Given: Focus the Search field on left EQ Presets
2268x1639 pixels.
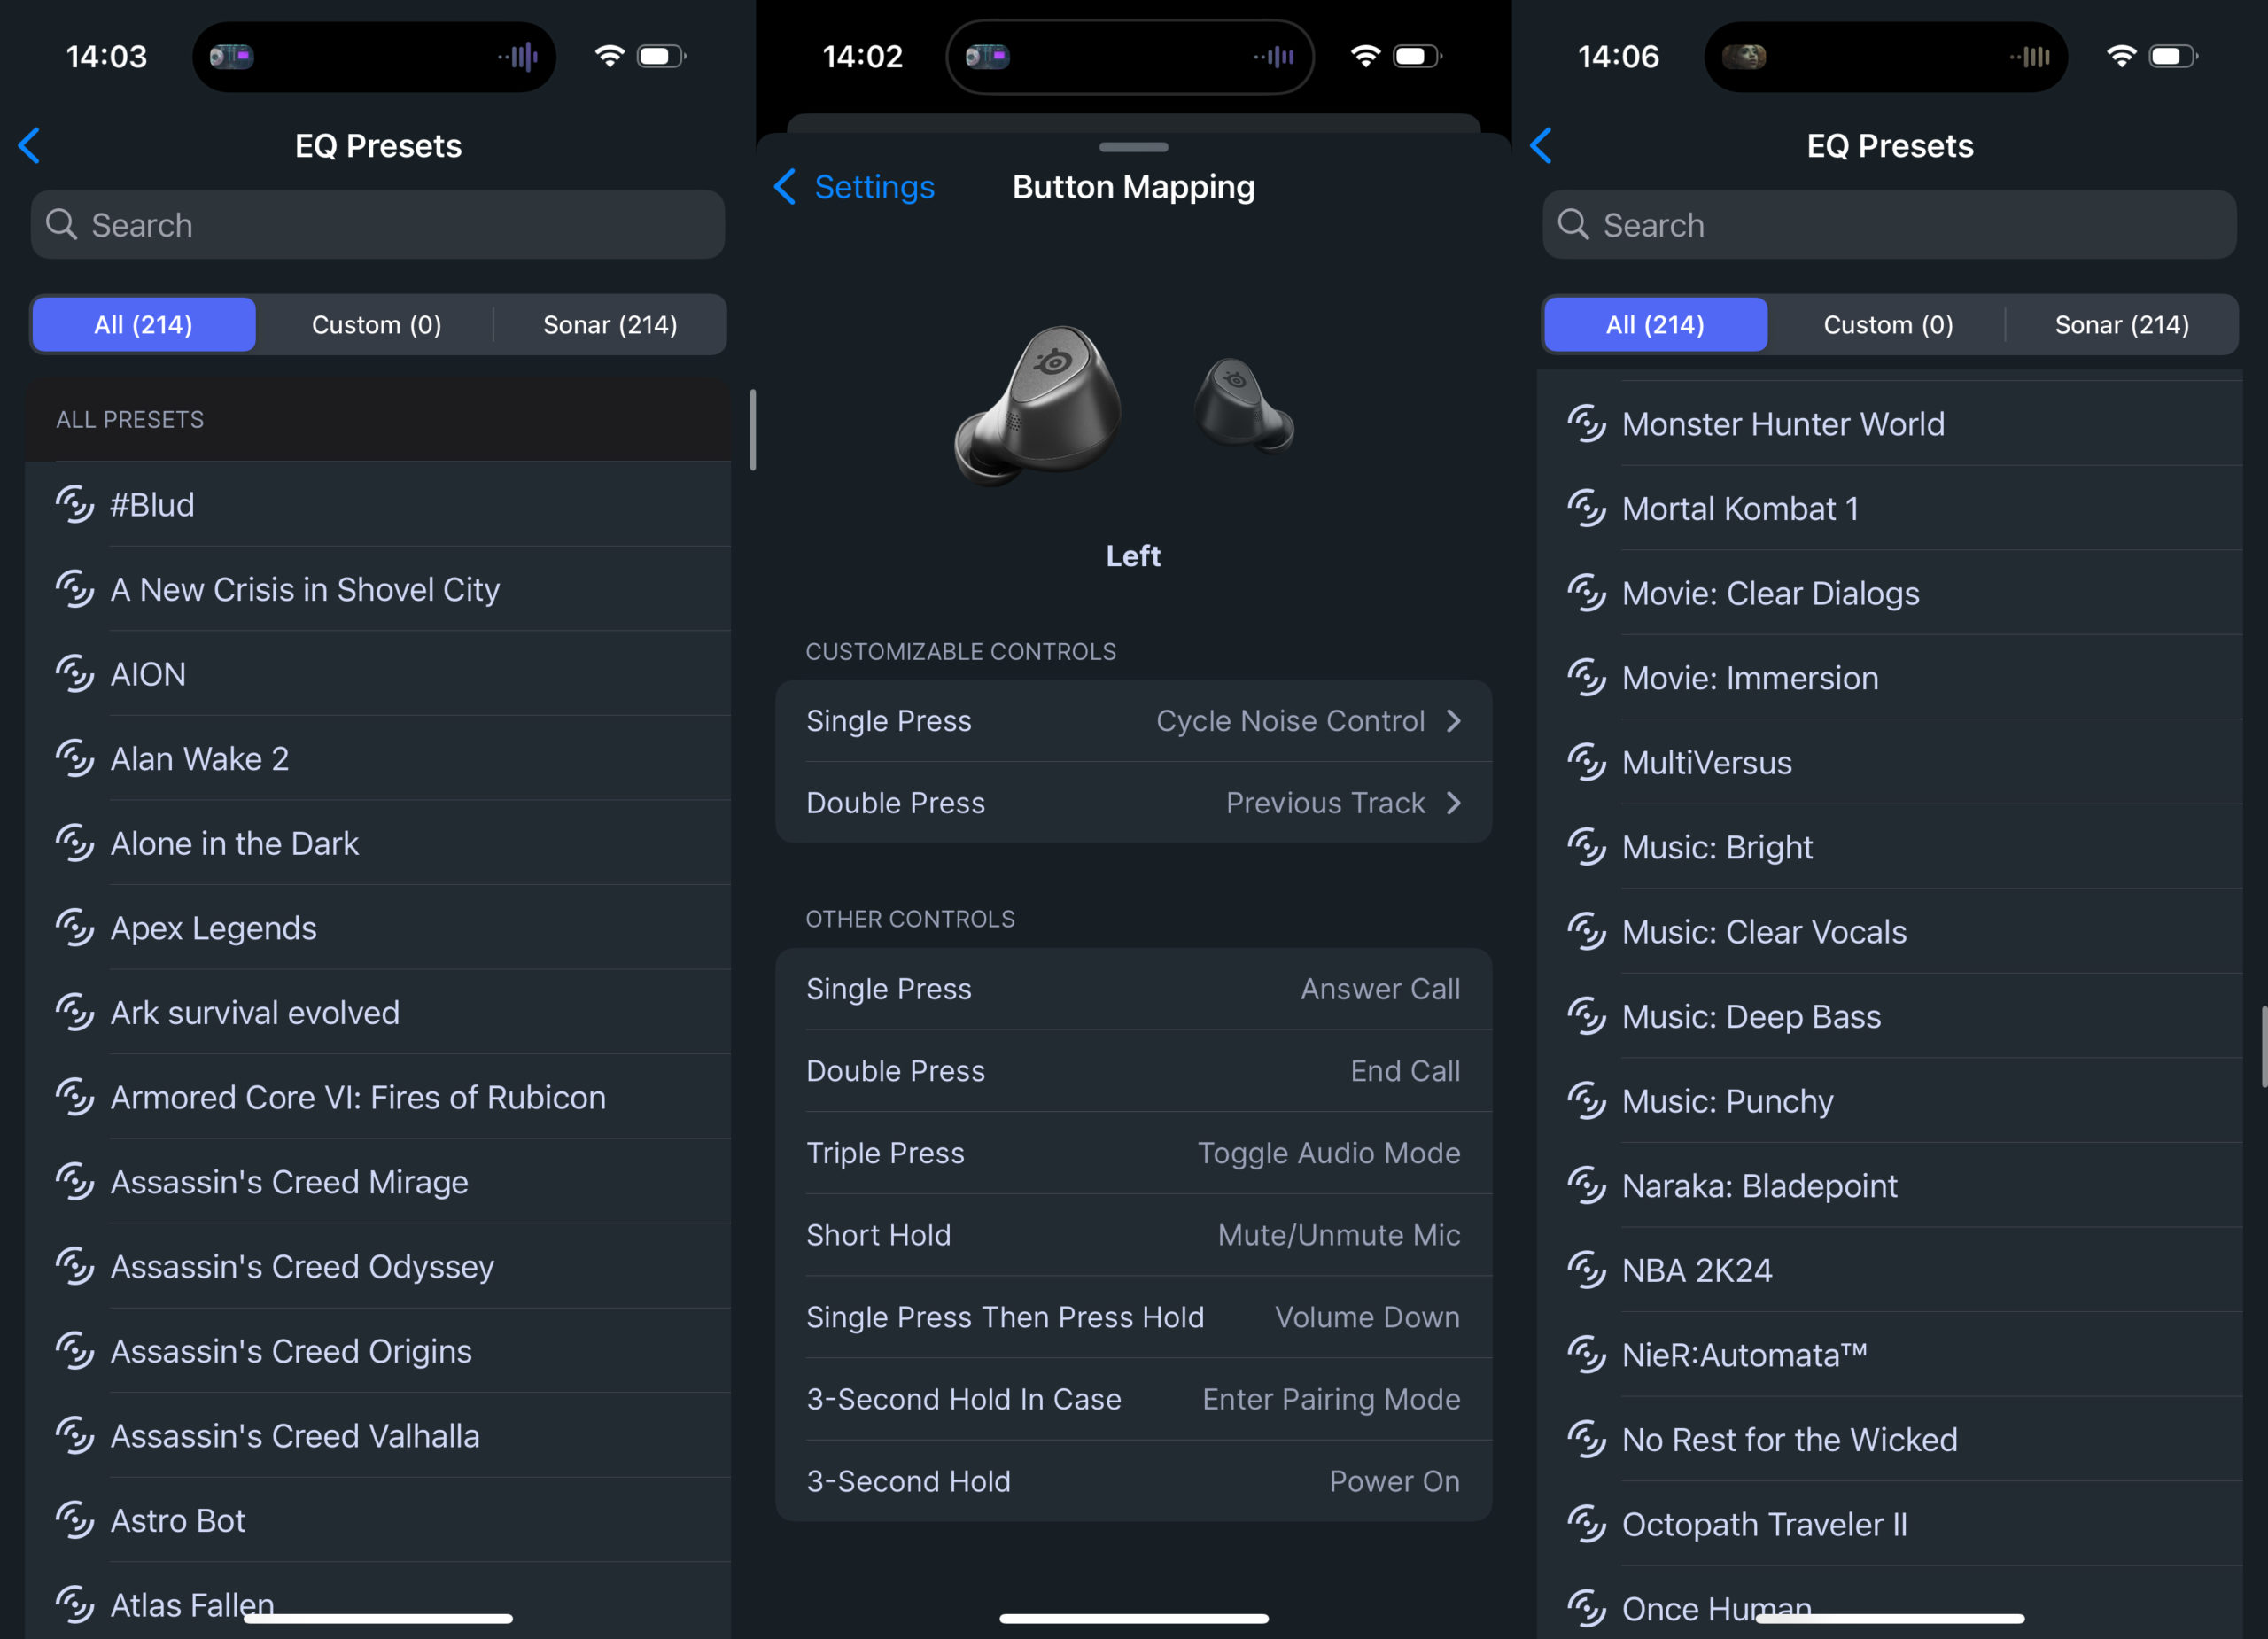Looking at the screenshot, I should point(378,225).
